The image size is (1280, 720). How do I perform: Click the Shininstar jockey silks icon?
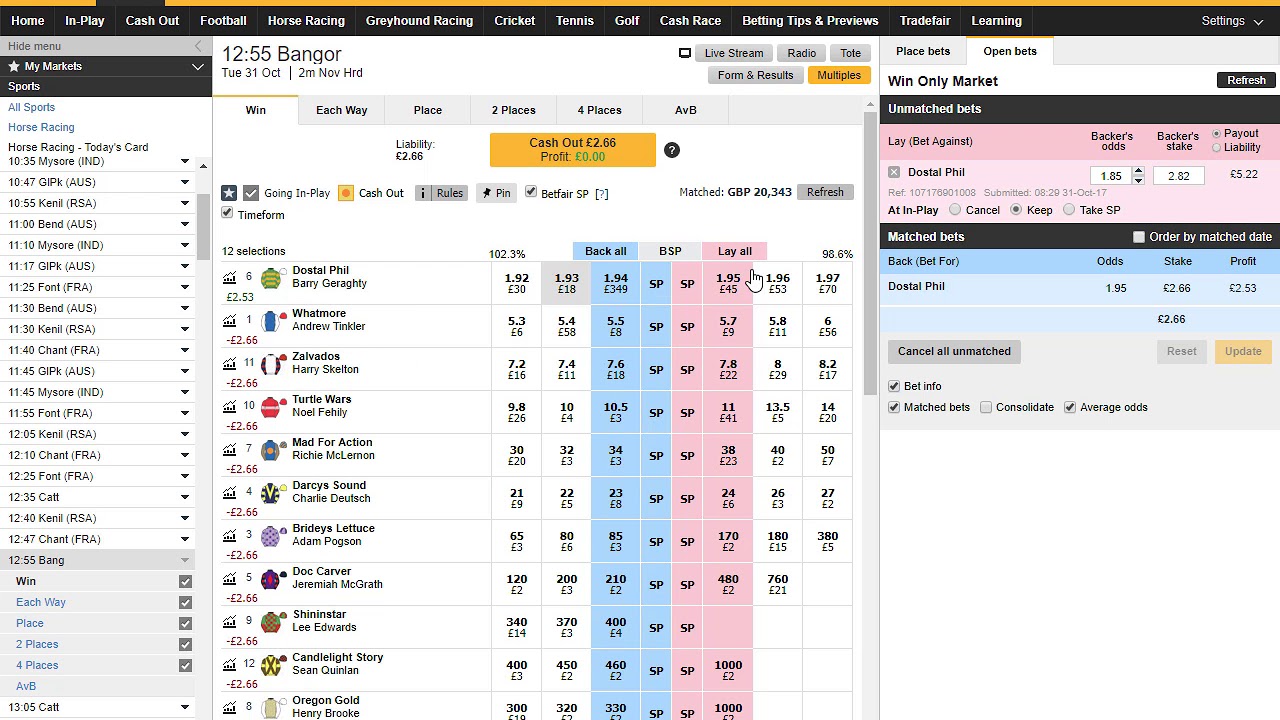[x=271, y=623]
